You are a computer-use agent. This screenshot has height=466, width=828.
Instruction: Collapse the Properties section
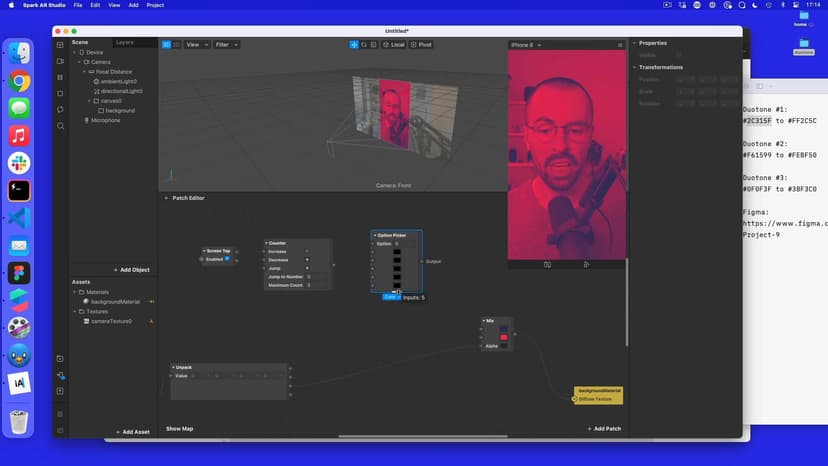634,43
